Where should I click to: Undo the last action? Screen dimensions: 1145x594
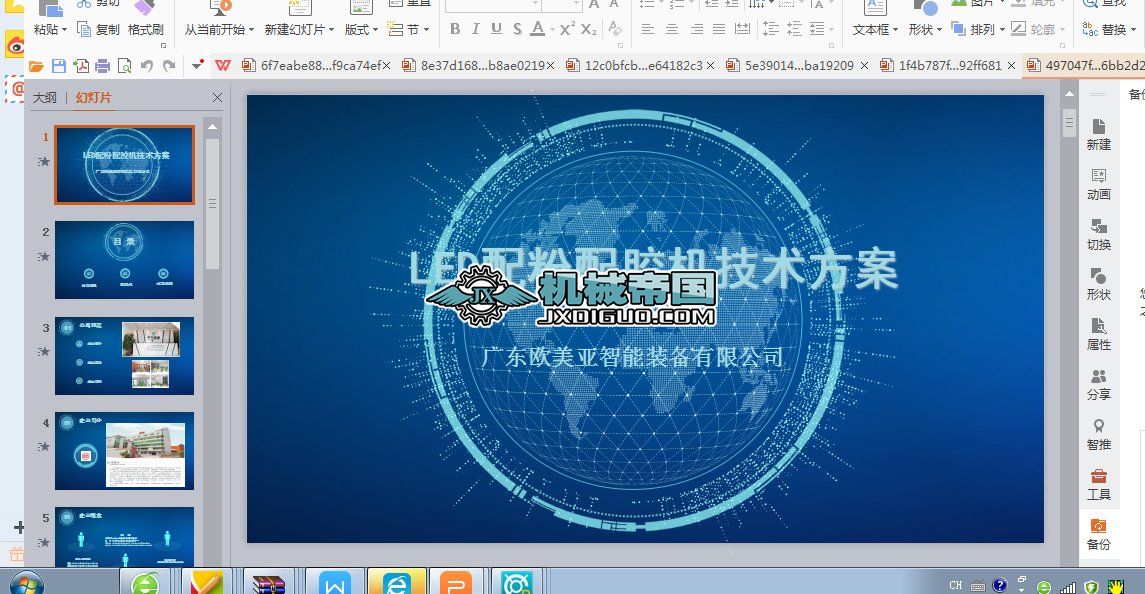click(x=147, y=66)
